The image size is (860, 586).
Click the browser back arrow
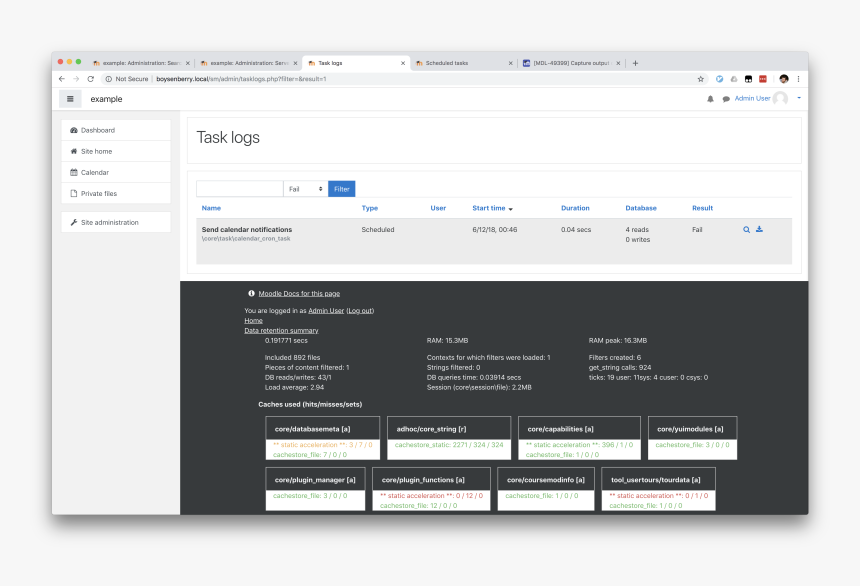[61, 79]
